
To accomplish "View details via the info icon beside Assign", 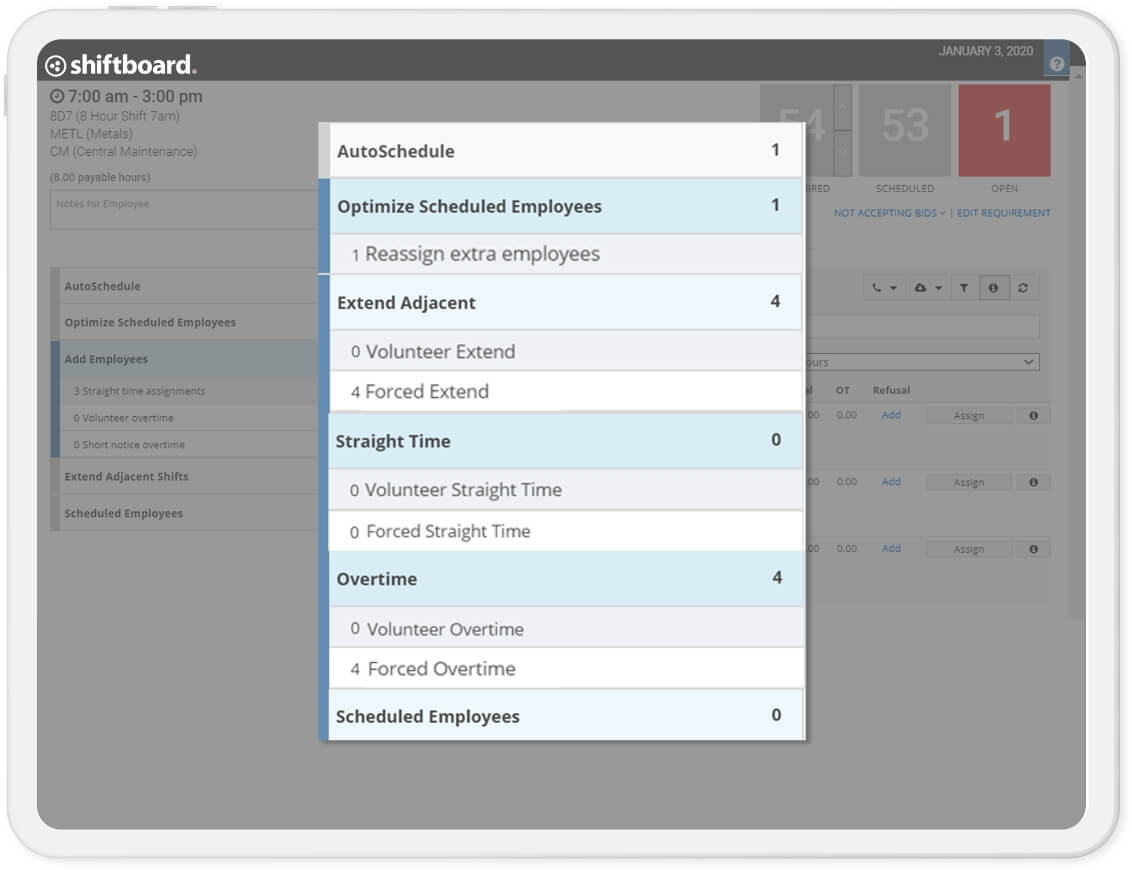I will click(1035, 415).
